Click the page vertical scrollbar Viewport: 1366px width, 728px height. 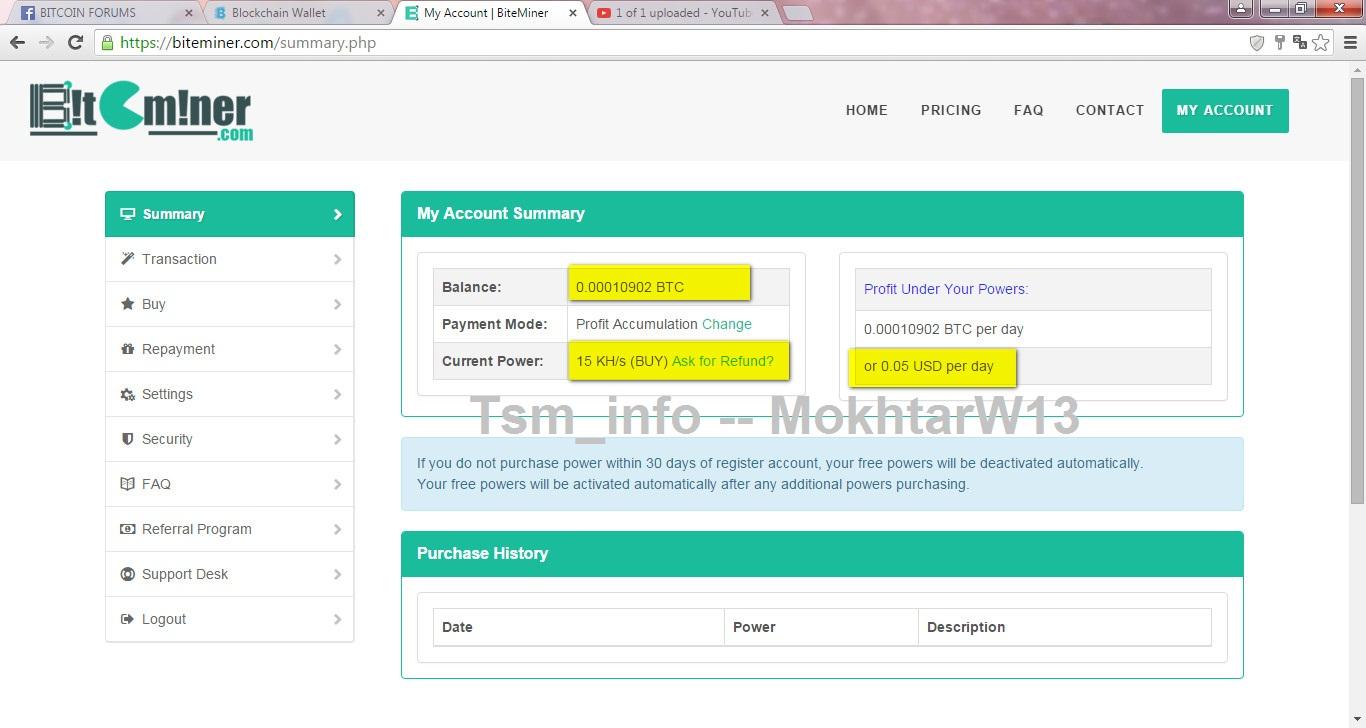[1357, 290]
